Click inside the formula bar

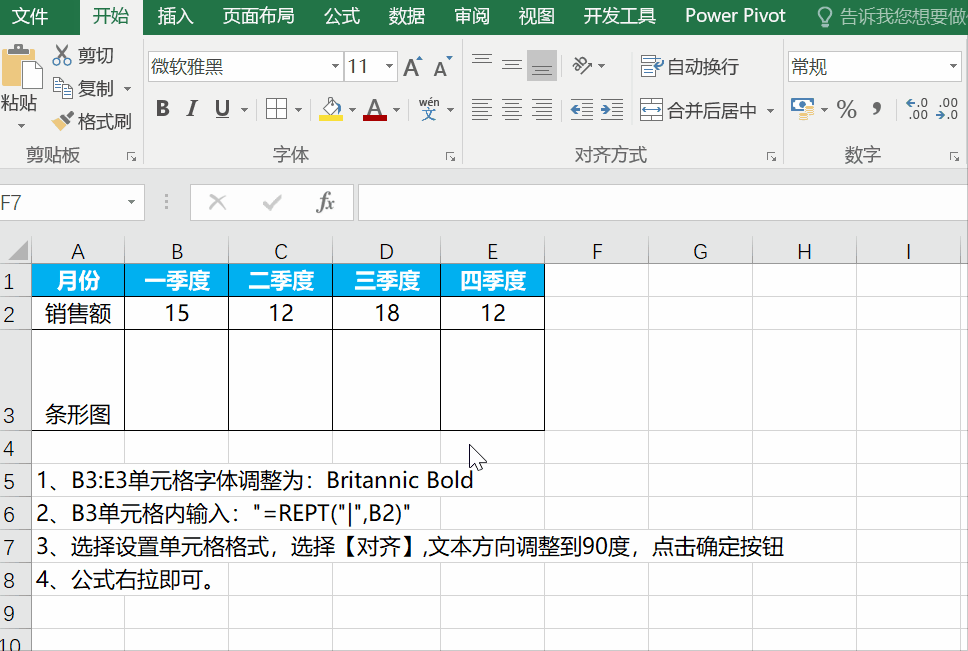click(x=663, y=202)
